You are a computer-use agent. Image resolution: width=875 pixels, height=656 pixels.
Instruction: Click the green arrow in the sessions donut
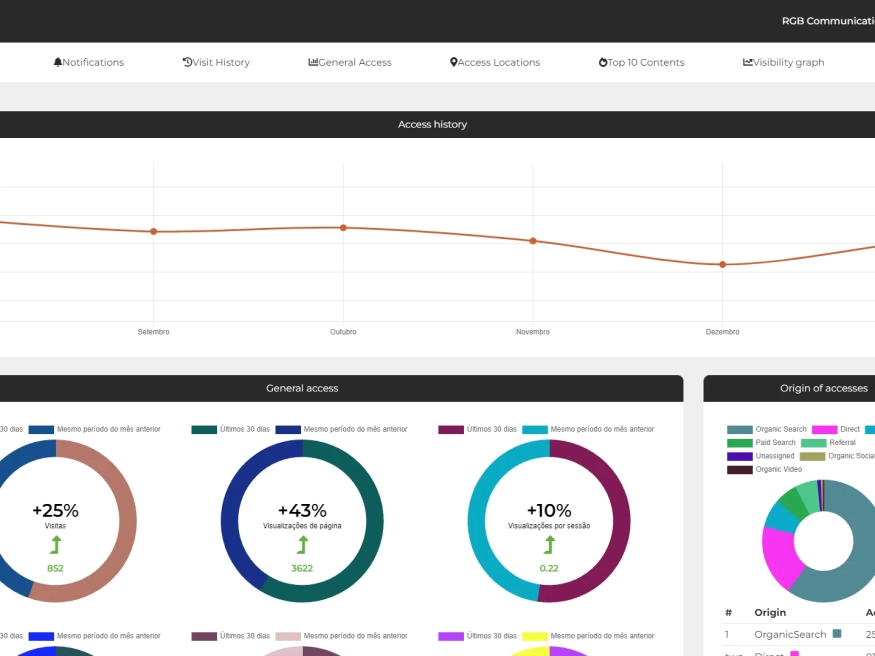(548, 546)
